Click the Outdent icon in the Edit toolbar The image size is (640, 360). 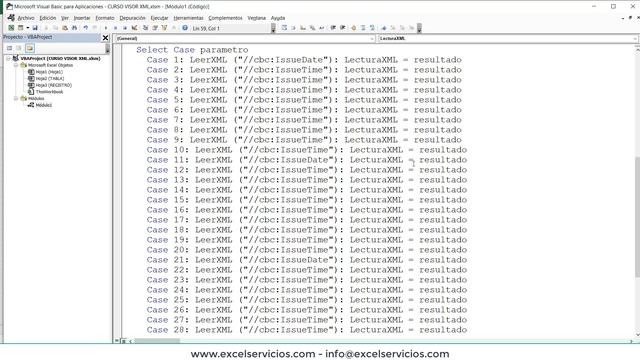point(342,28)
